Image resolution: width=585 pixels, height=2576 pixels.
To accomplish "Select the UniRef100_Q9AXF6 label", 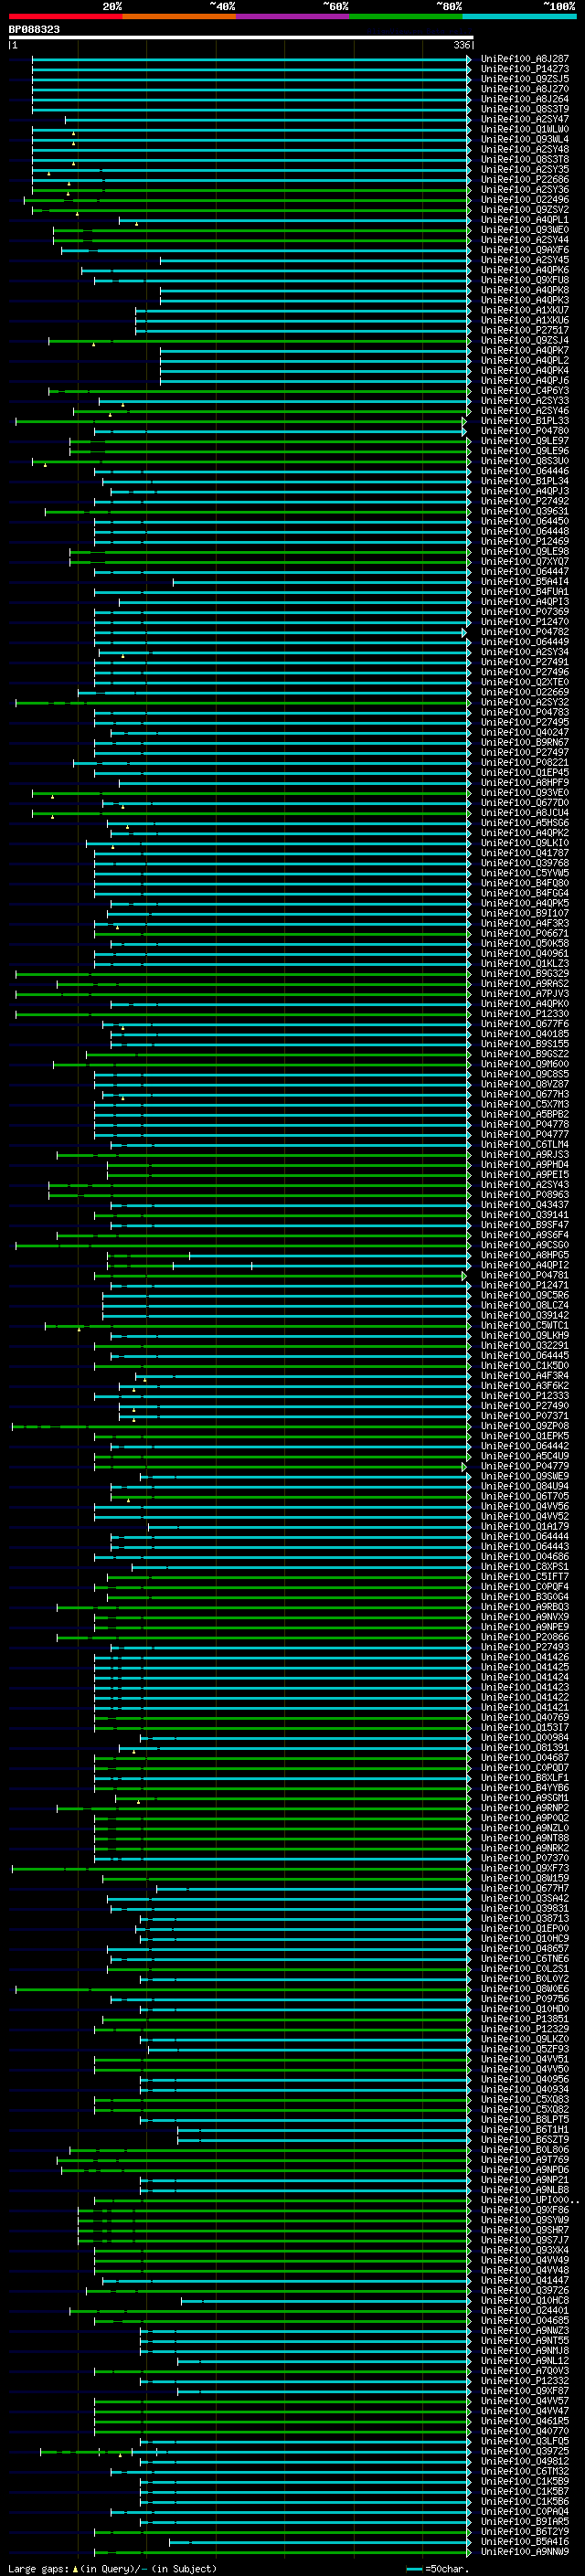I will pyautogui.click(x=525, y=250).
